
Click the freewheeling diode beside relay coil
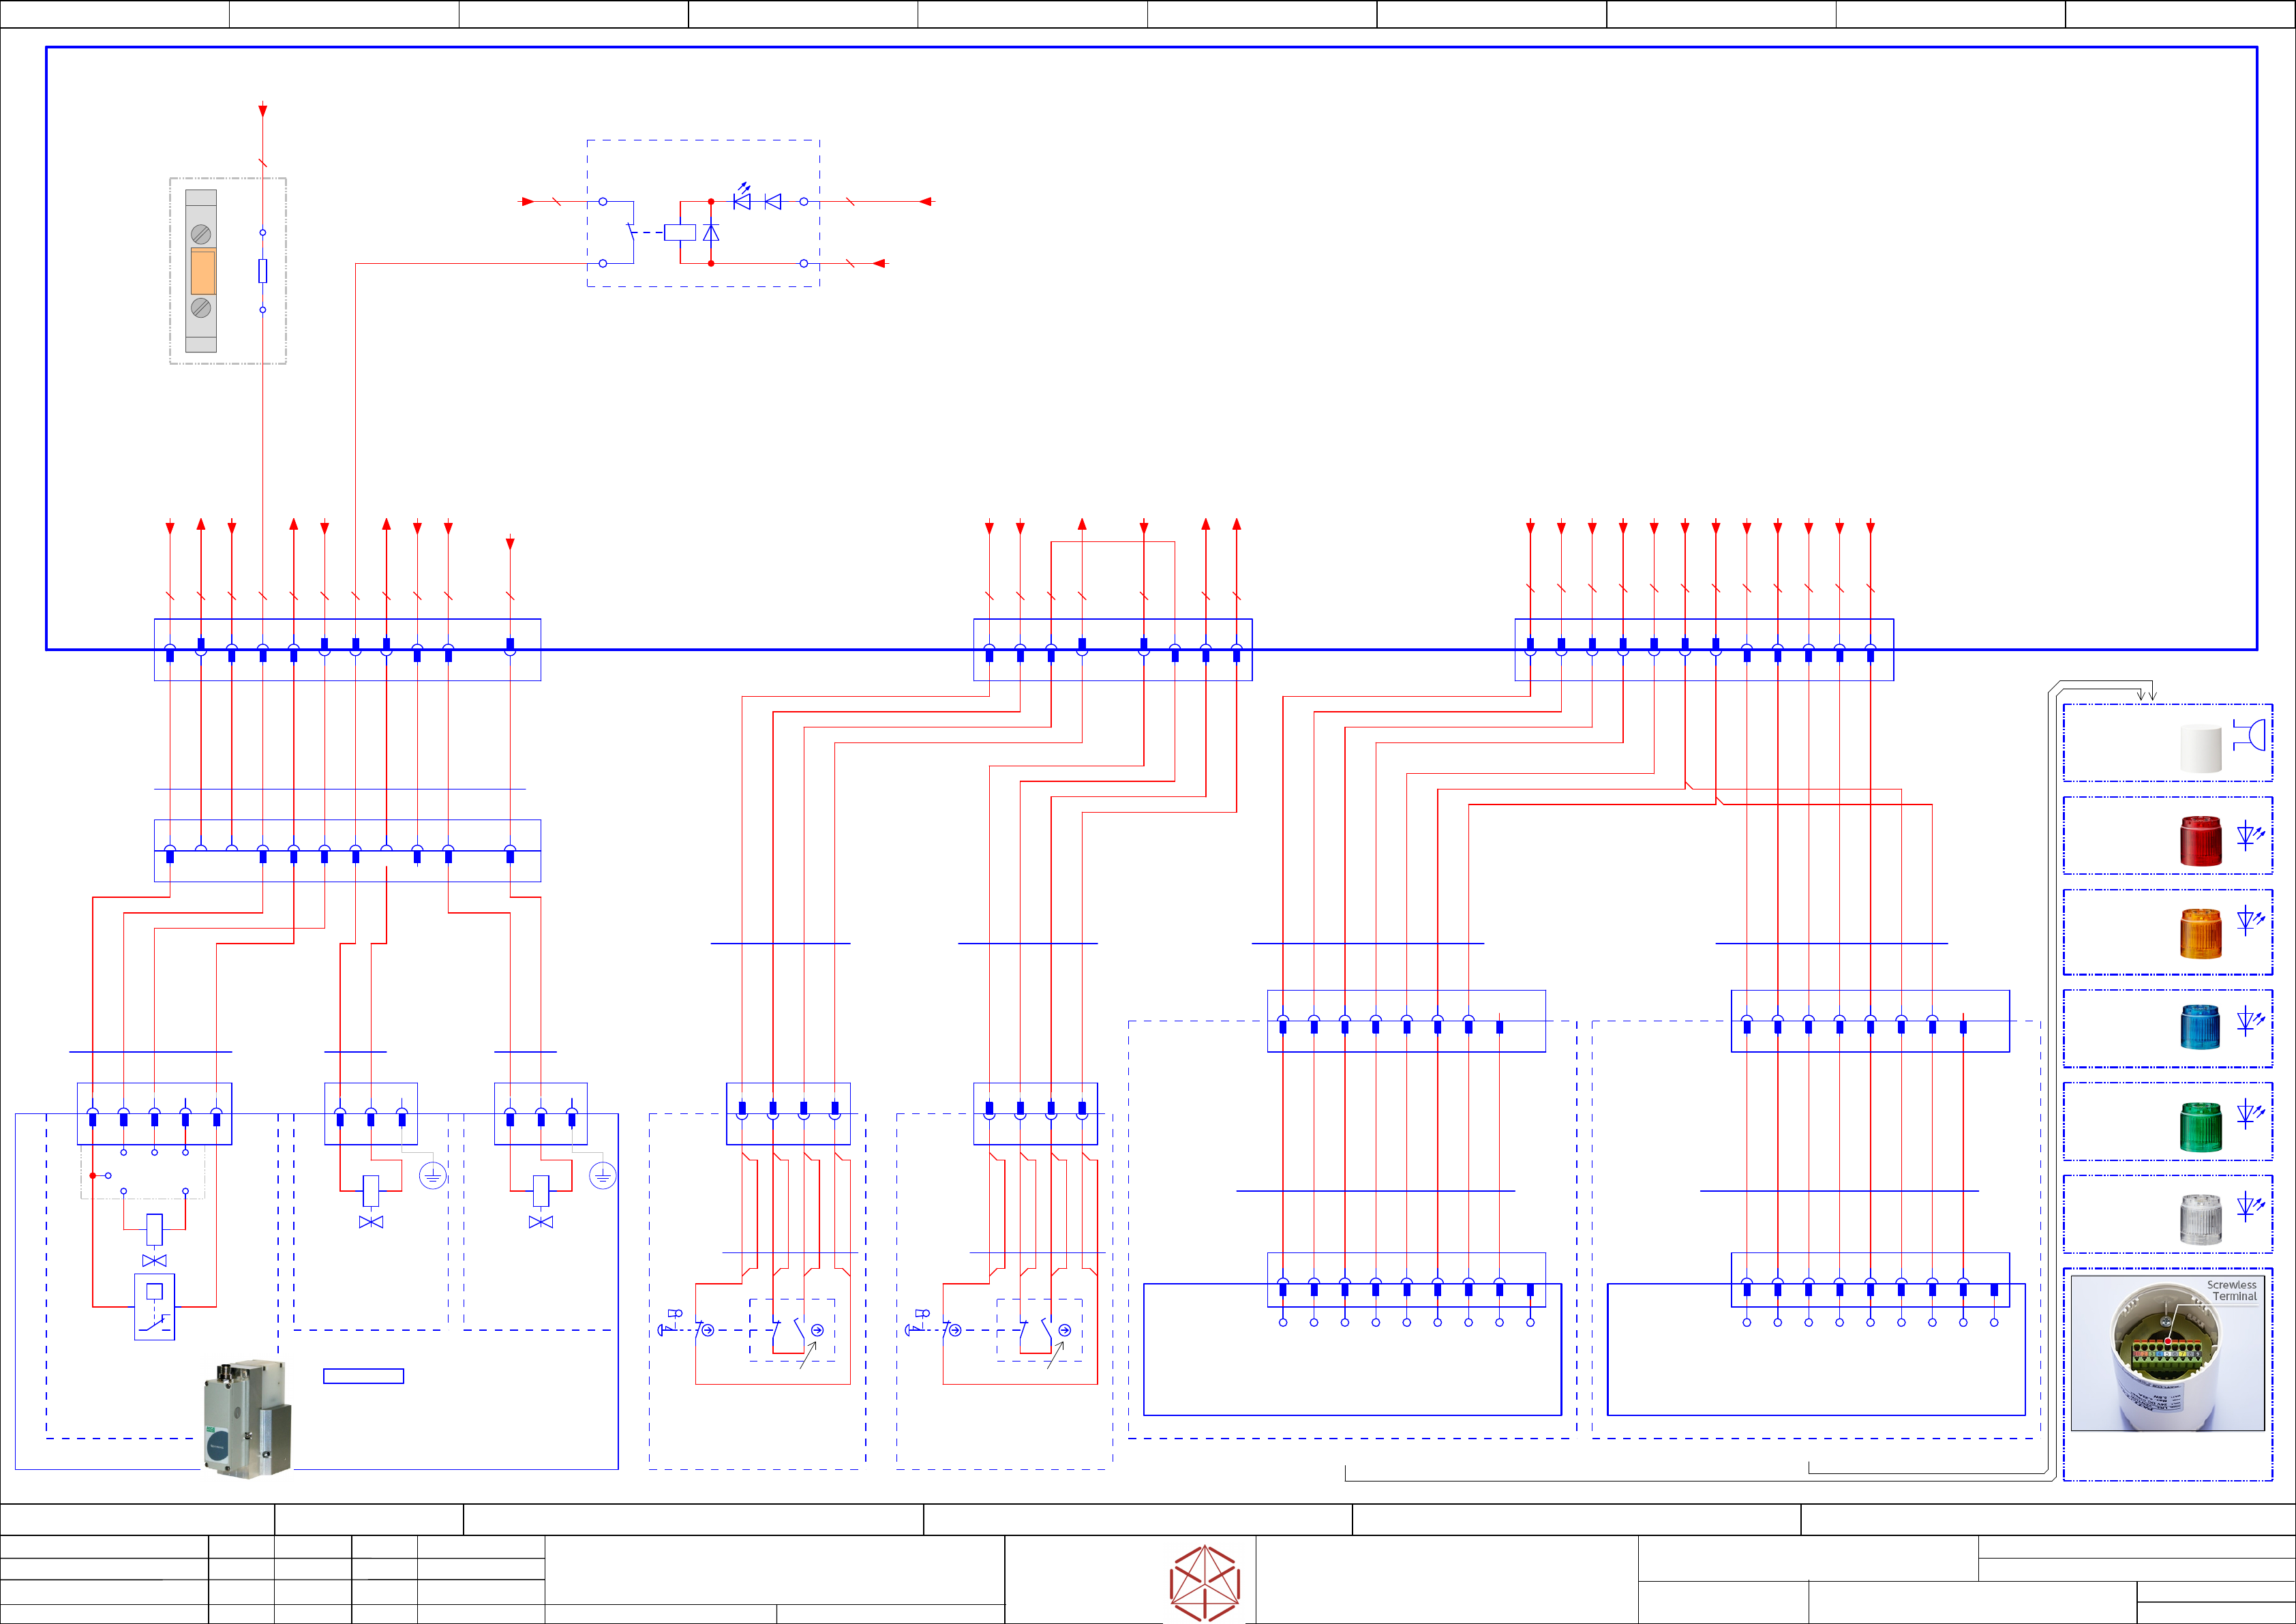coord(711,233)
